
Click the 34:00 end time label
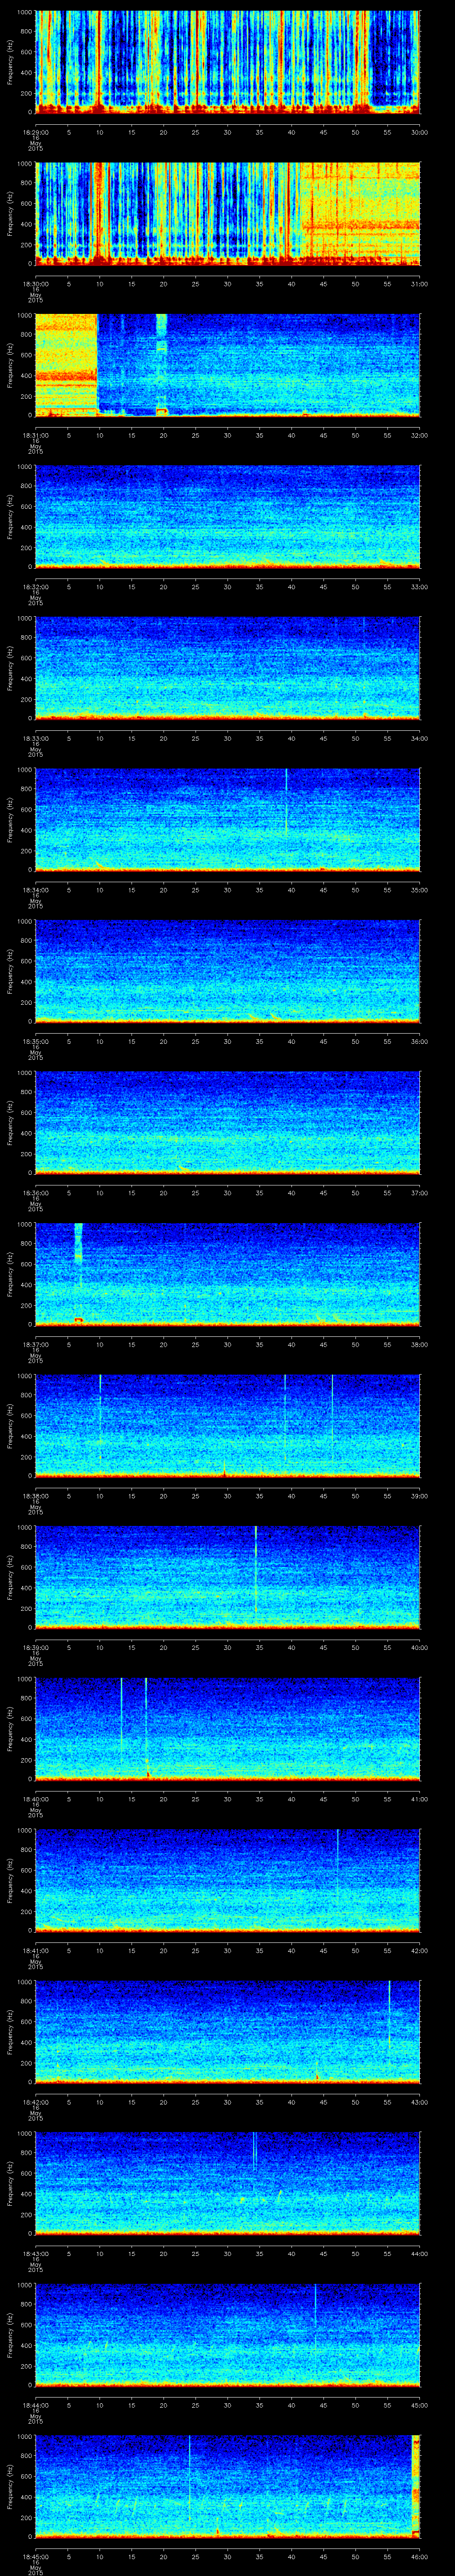coord(419,738)
